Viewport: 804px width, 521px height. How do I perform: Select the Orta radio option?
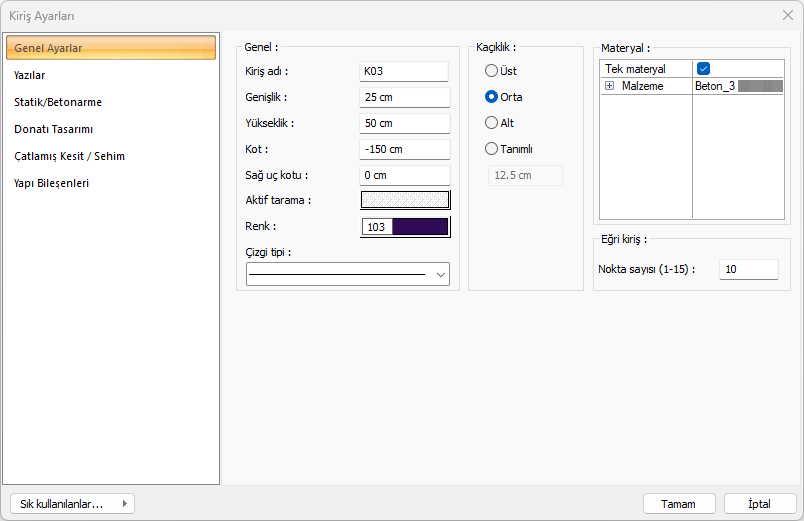(x=491, y=97)
